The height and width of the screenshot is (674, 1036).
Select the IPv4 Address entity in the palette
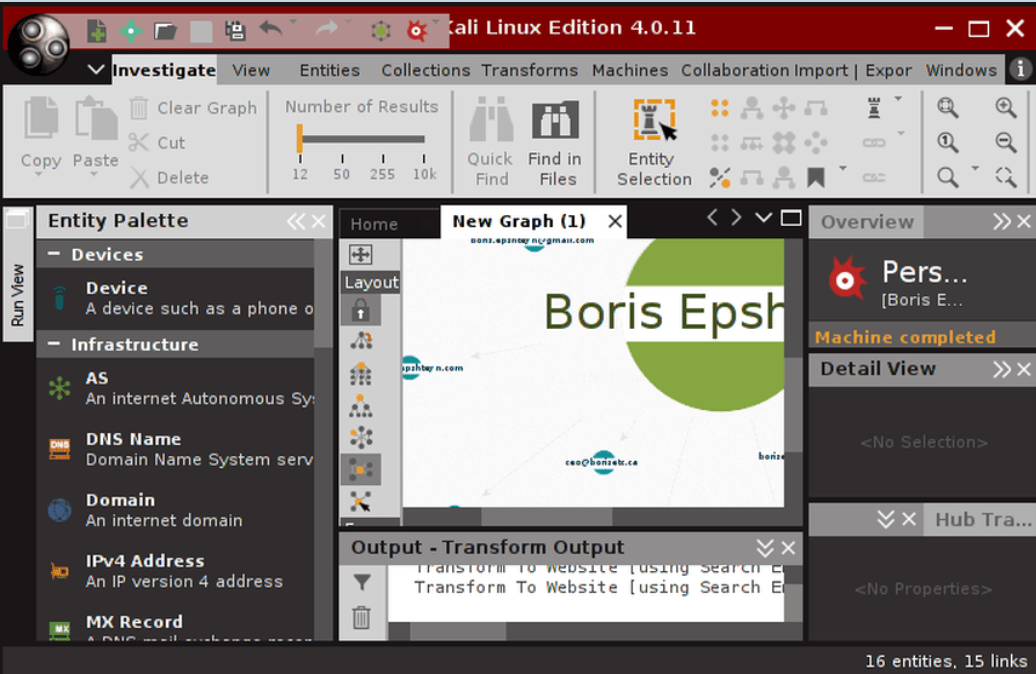point(176,571)
